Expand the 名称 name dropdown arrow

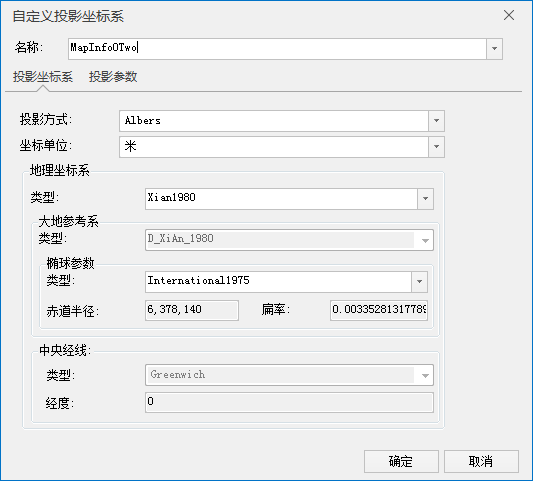click(495, 49)
